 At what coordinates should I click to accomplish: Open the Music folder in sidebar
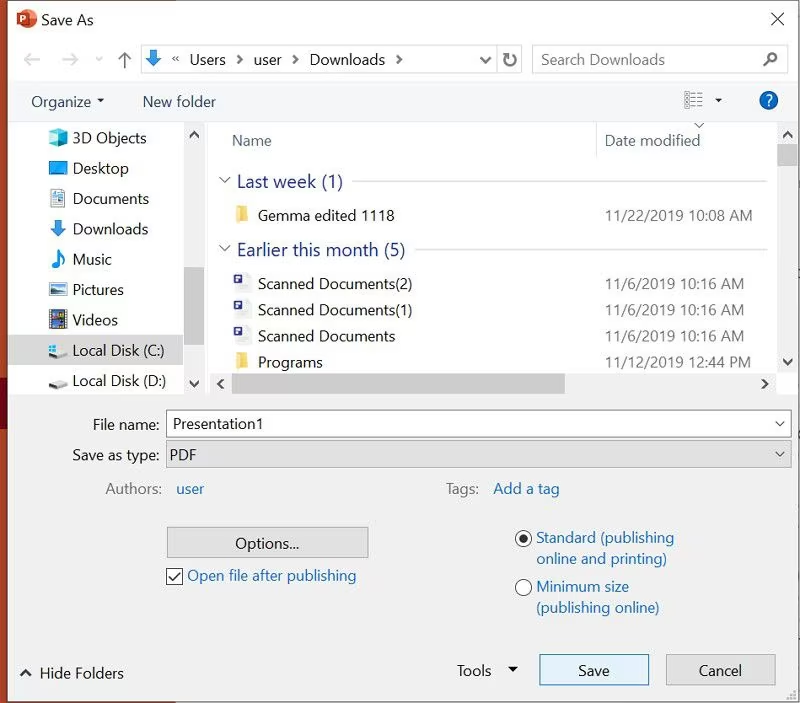pos(92,259)
